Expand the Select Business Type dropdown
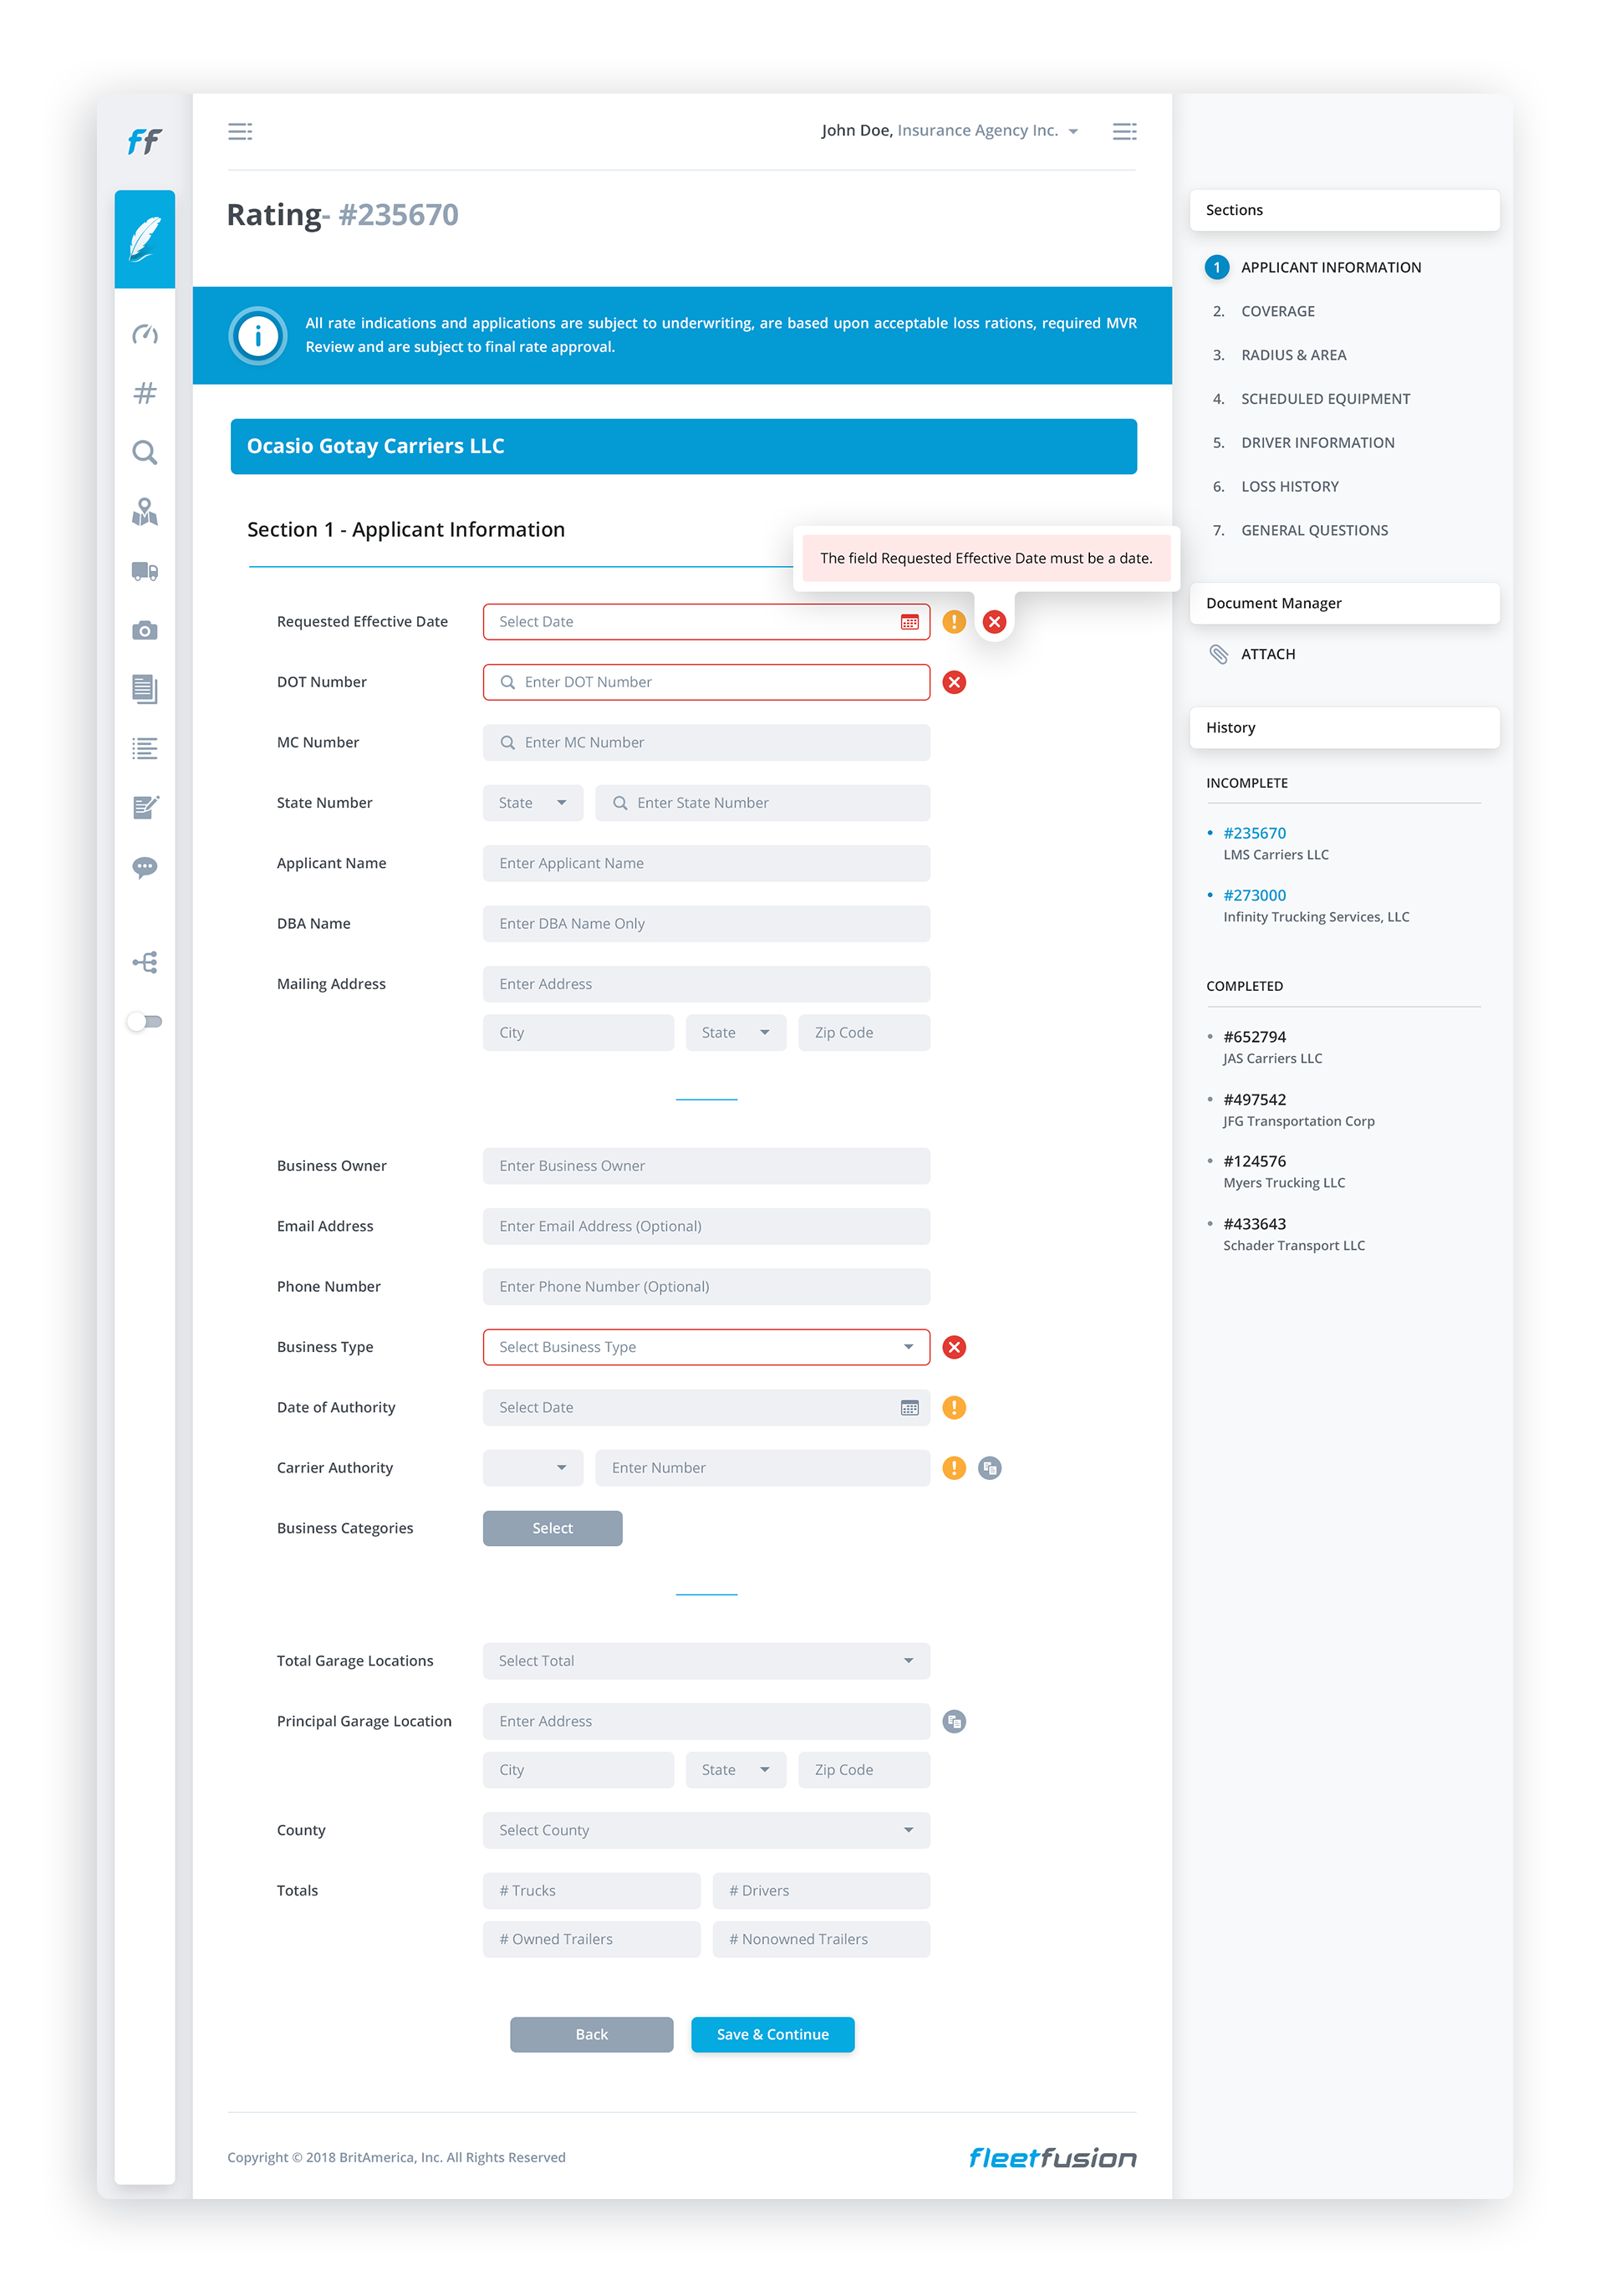The height and width of the screenshot is (2296, 1605). 706,1347
